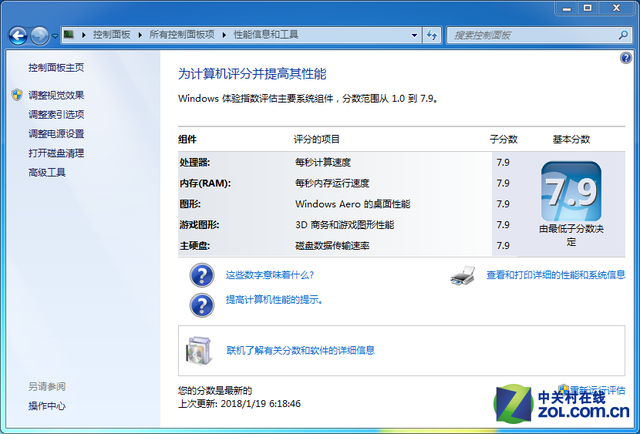Click the question icon beside 这些数字意味着什么

[202, 275]
